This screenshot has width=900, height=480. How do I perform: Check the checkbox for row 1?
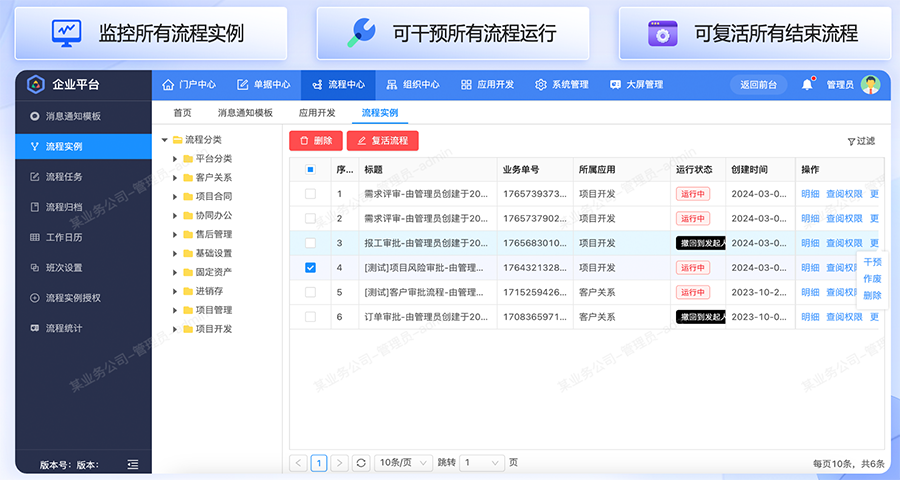click(310, 194)
